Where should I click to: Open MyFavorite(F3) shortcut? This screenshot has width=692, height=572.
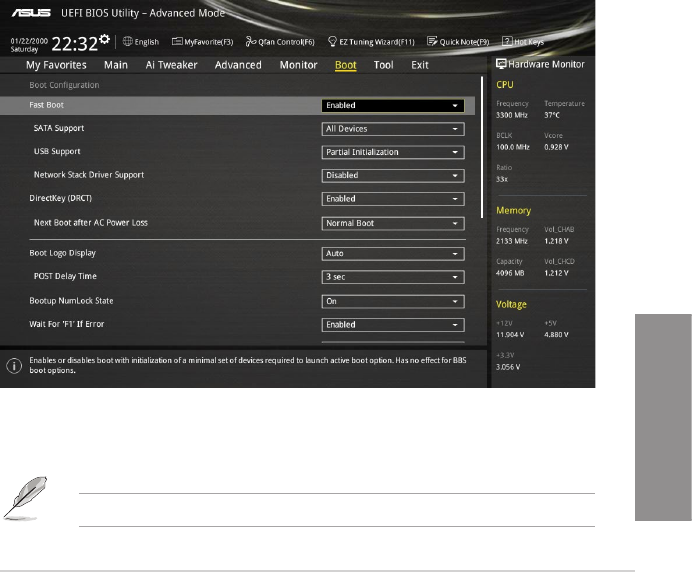point(202,42)
